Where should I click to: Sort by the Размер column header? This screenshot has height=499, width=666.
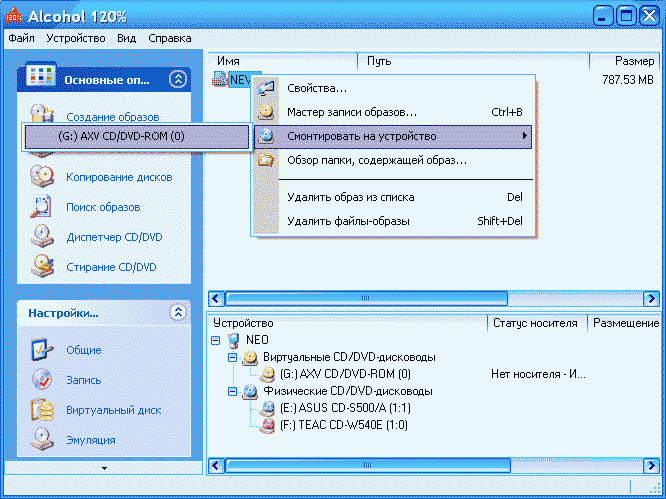pyautogui.click(x=625, y=61)
